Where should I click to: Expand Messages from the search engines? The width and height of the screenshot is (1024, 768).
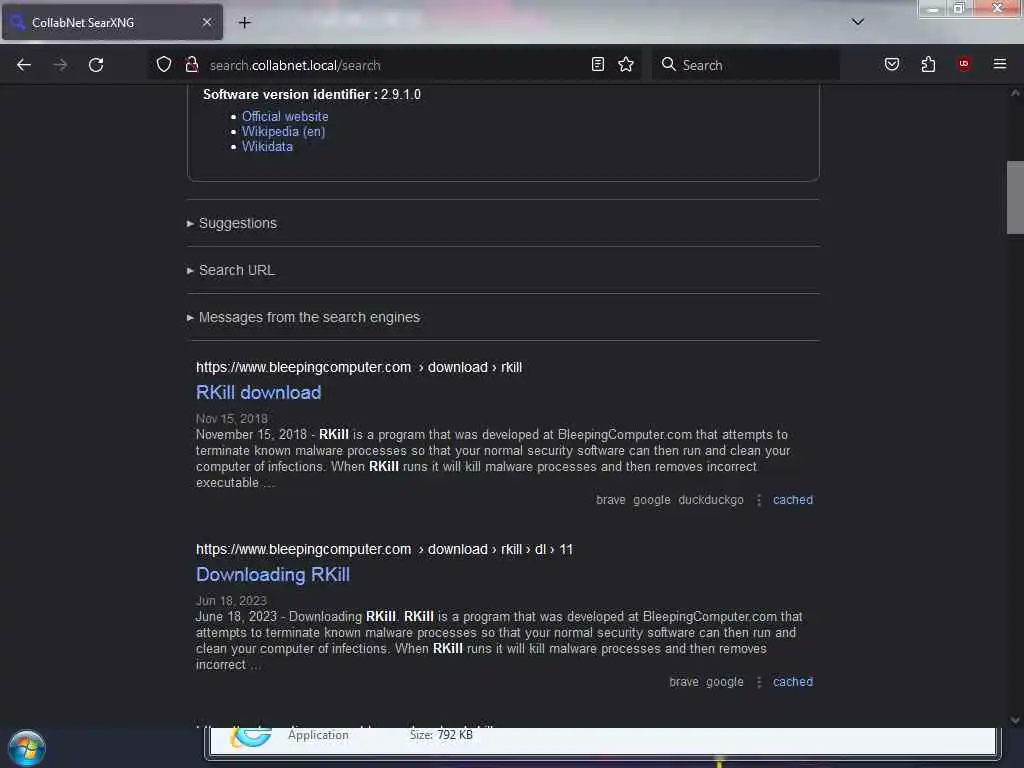[309, 317]
